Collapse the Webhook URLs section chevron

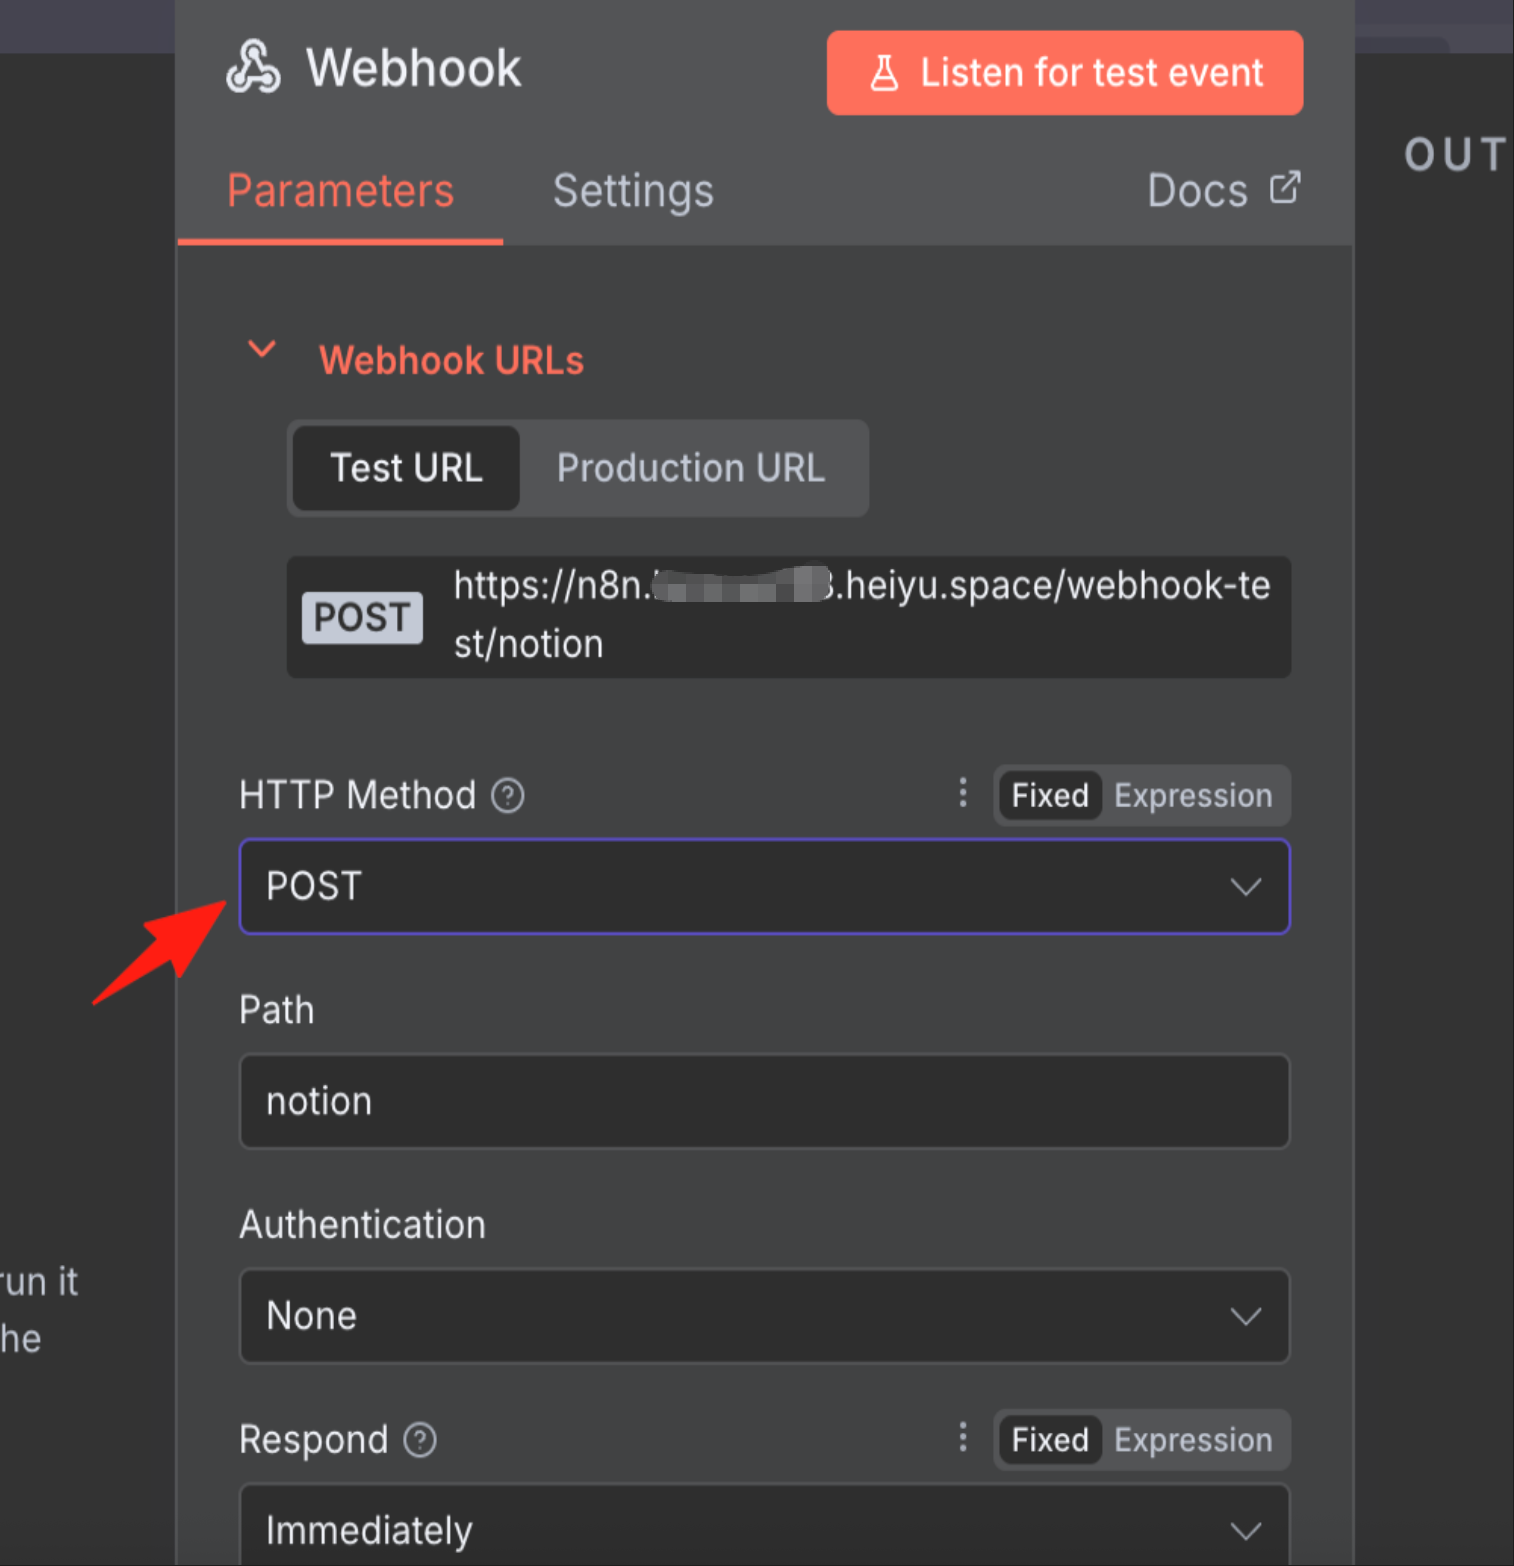[x=262, y=350]
